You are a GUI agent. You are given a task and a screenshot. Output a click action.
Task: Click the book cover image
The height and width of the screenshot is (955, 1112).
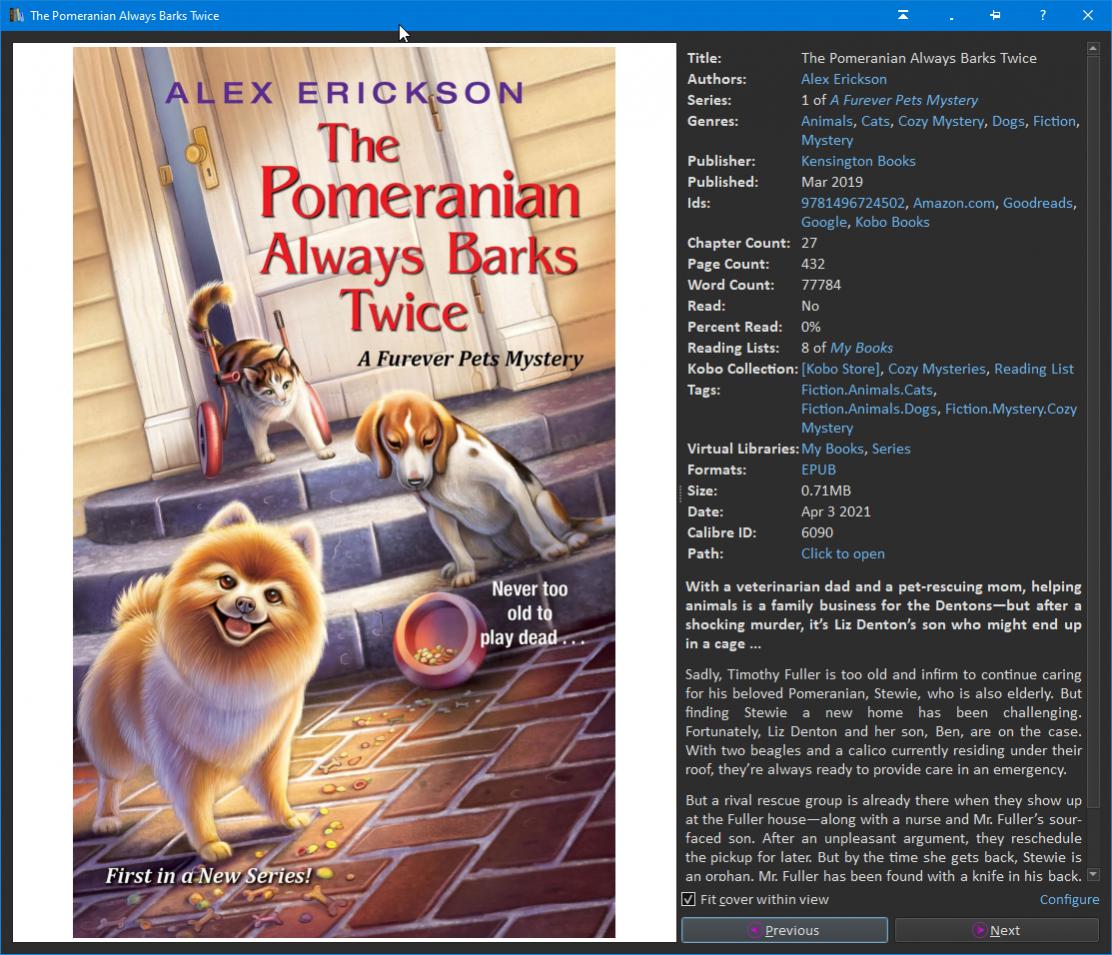(x=344, y=492)
